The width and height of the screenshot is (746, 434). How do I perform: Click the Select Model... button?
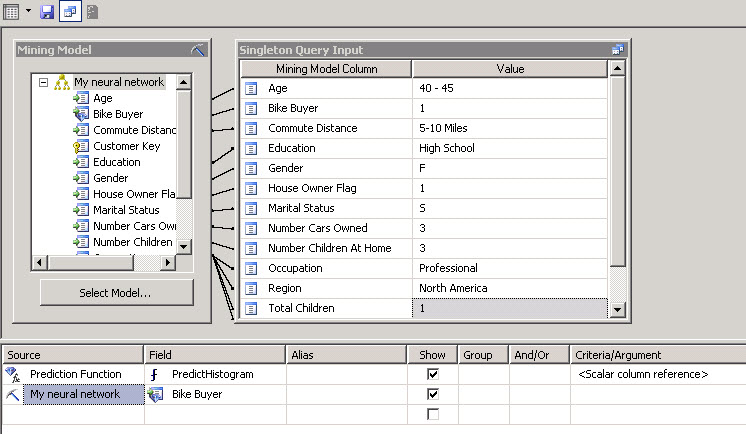coord(116,293)
